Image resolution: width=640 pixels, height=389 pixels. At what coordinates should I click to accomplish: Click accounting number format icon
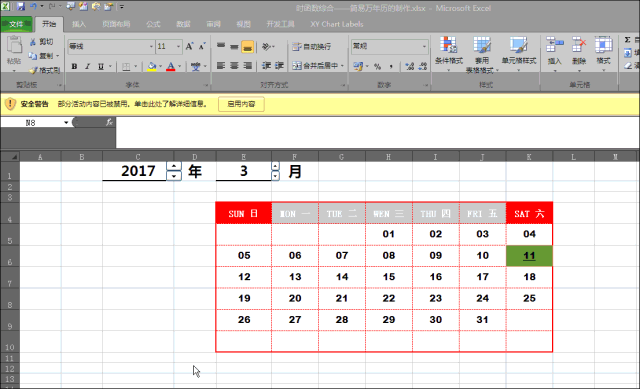(x=358, y=66)
